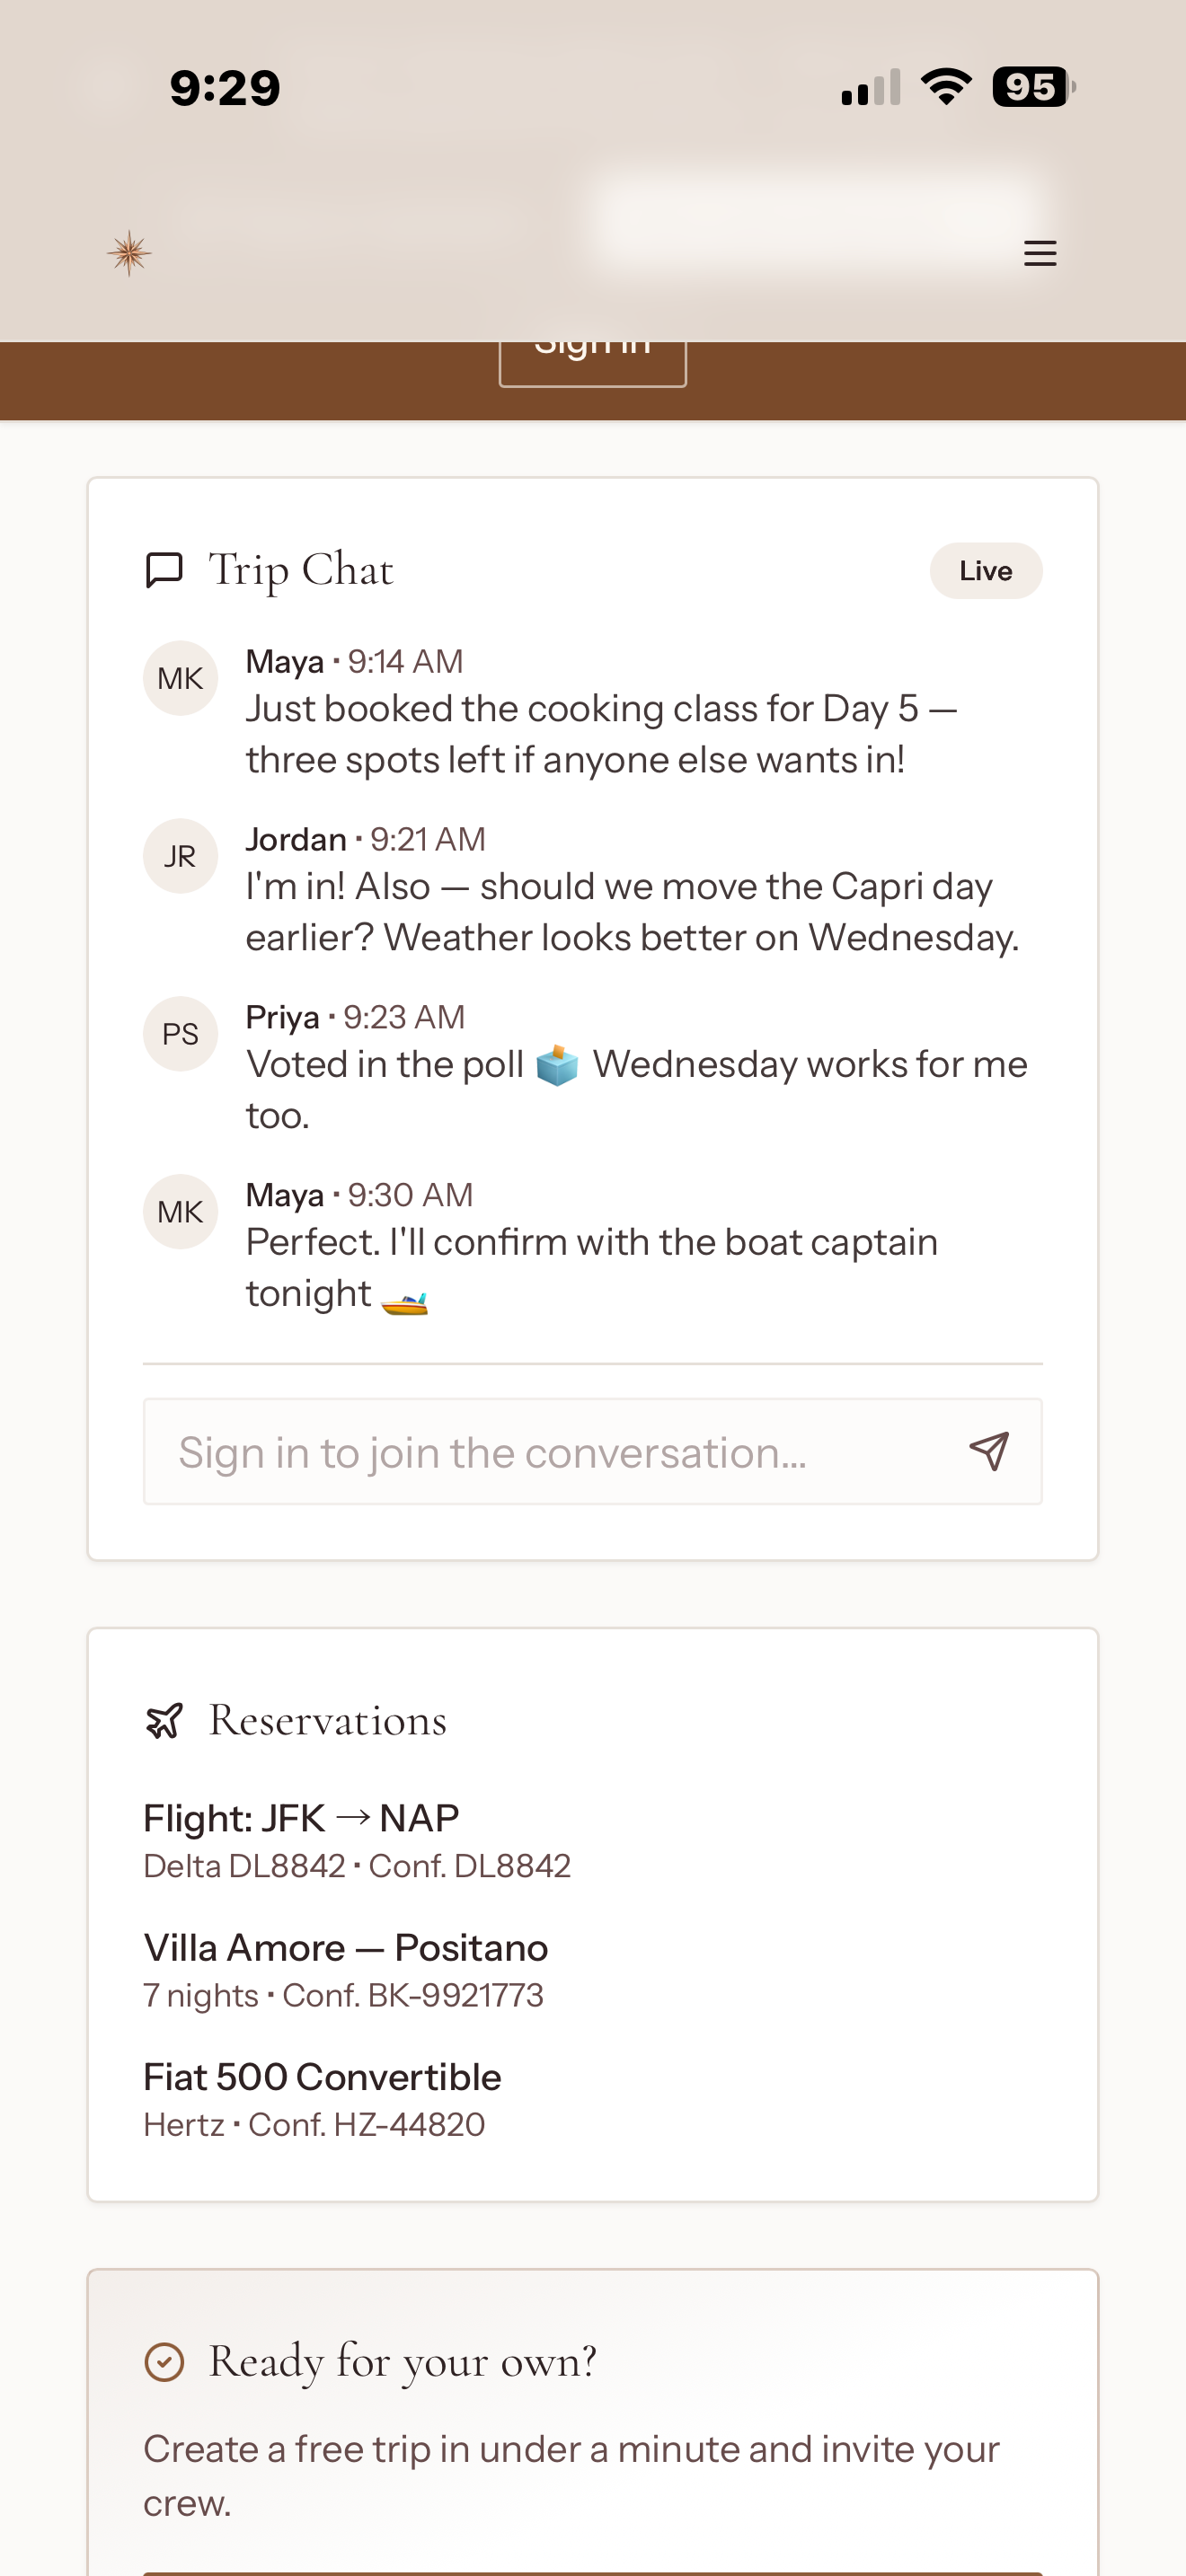Focus the join conversation input field
Image resolution: width=1186 pixels, height=2576 pixels.
coord(593,1451)
